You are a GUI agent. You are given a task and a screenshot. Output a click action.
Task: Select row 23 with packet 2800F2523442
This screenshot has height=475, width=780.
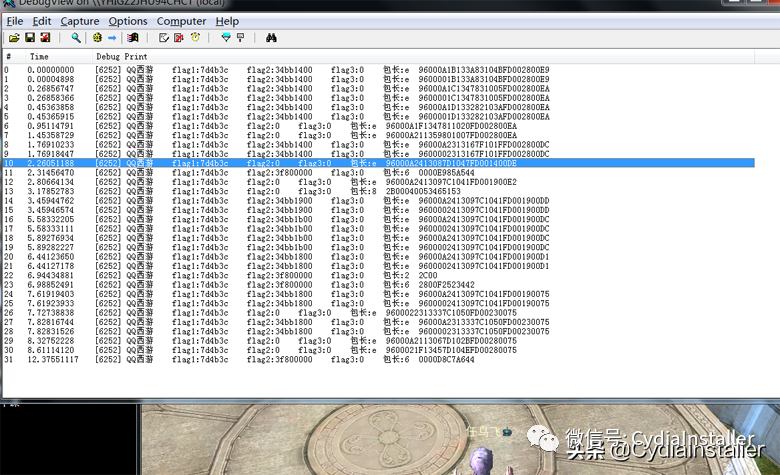click(x=379, y=285)
